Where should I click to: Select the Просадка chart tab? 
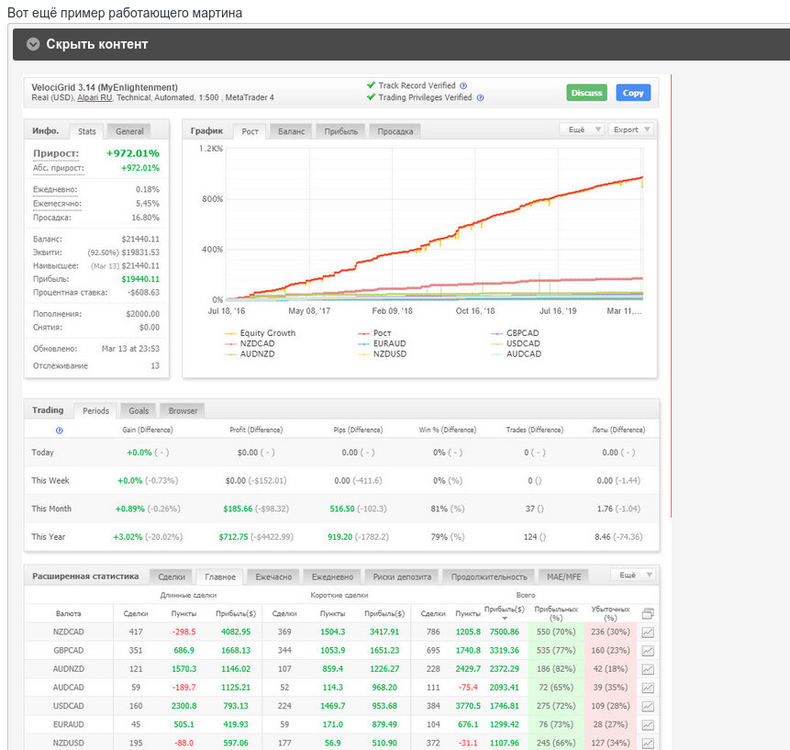[396, 131]
